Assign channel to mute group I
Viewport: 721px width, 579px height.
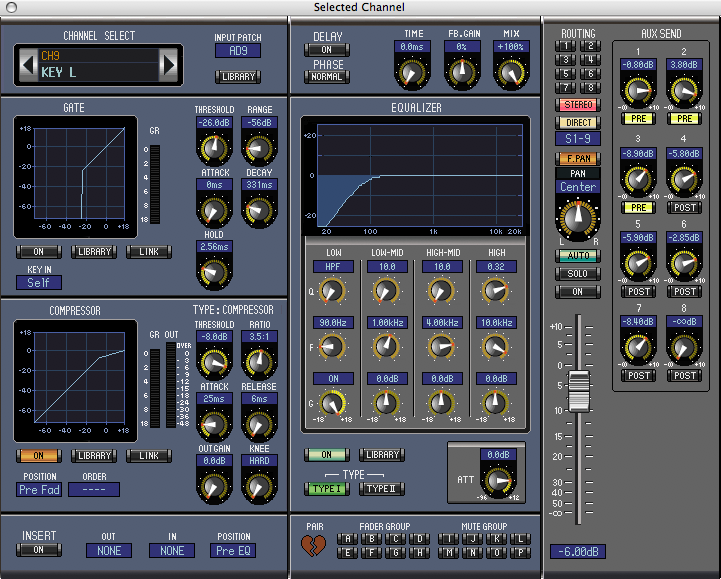tap(449, 539)
